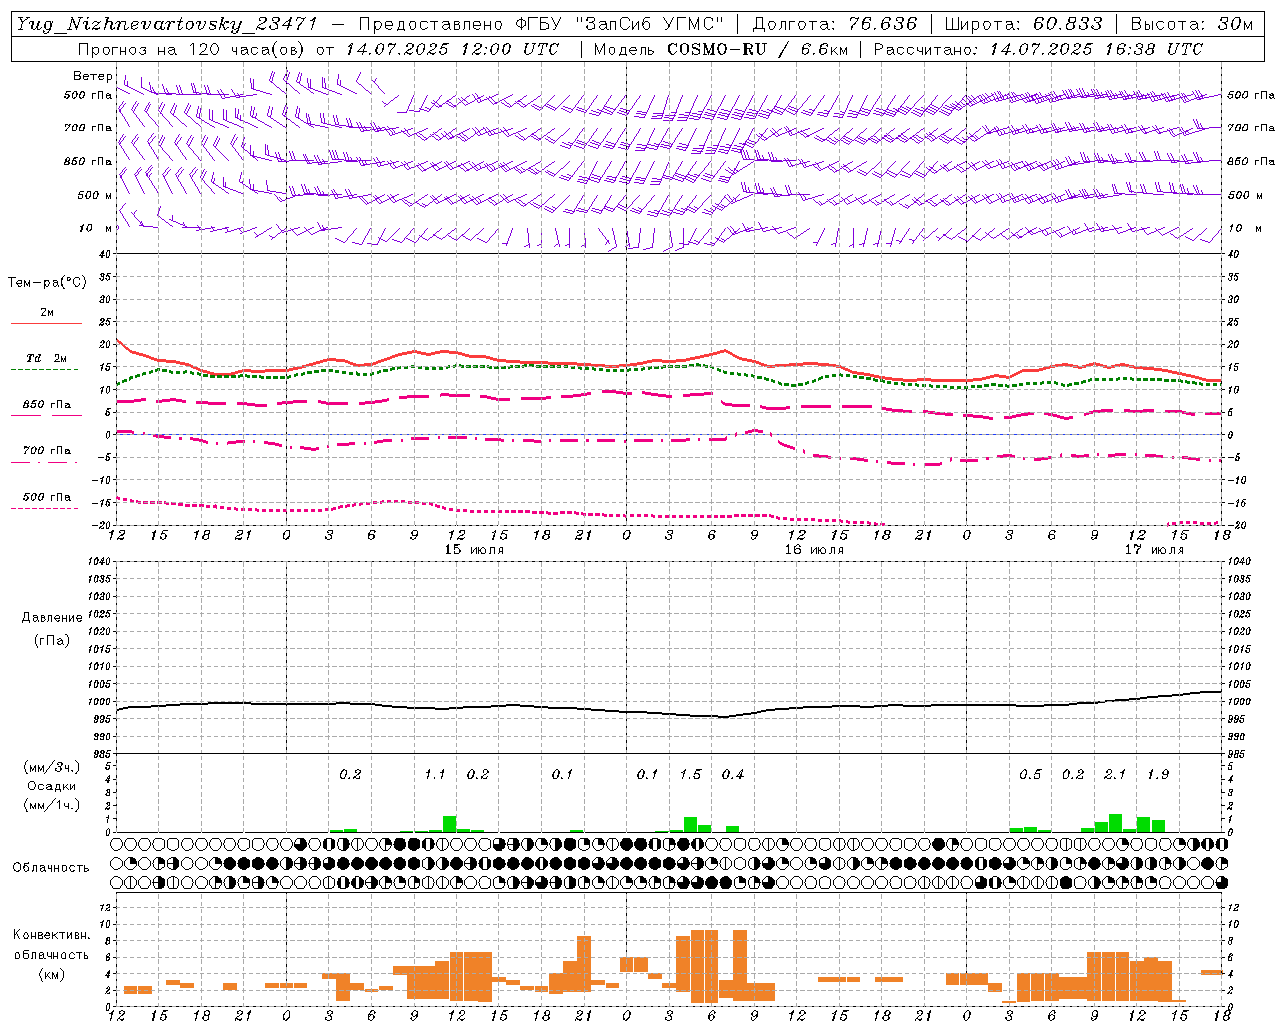This screenshot has width=1280, height=1024.
Task: Click the Осадки panel label
Action: click(51, 787)
